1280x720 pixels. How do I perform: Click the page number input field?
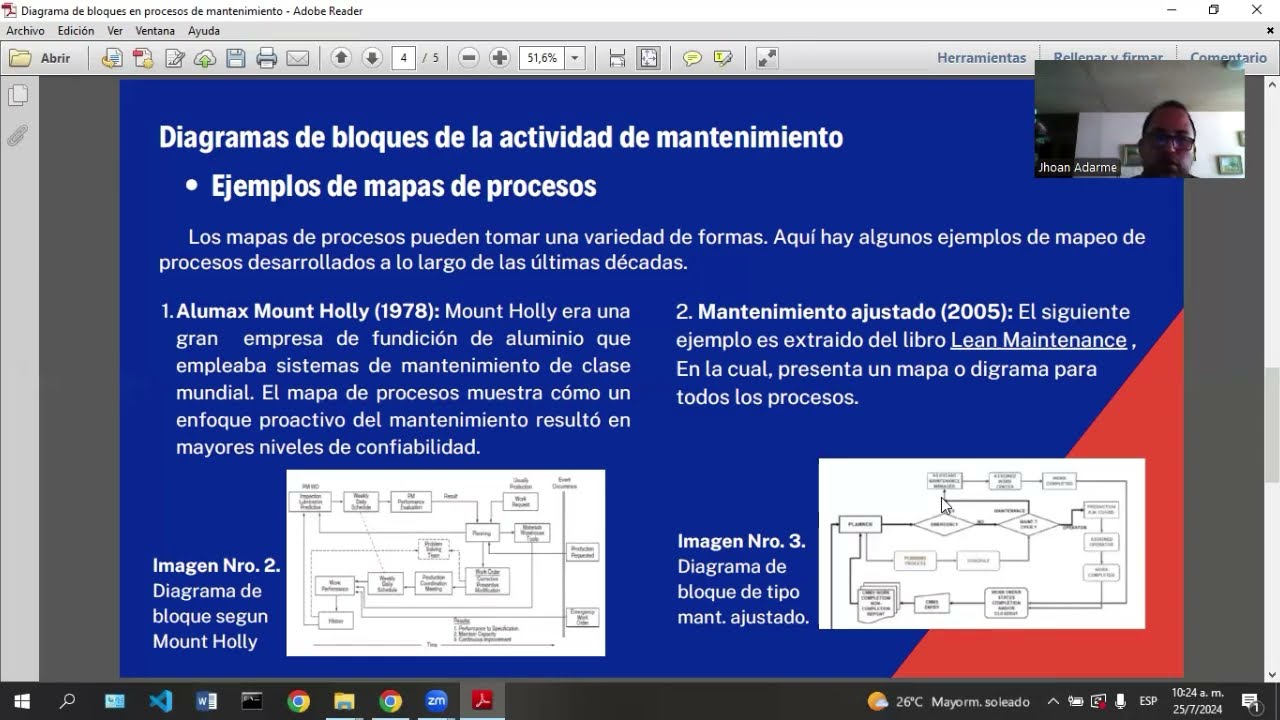404,58
